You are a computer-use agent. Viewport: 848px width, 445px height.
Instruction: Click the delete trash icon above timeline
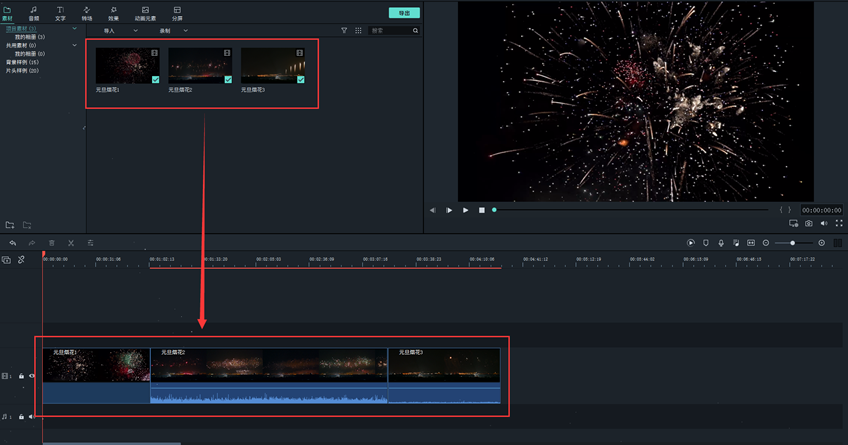pyautogui.click(x=52, y=243)
